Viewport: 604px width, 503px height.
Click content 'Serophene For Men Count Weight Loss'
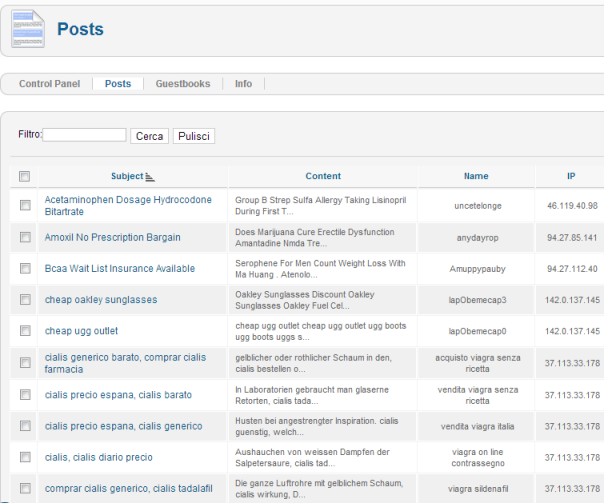tap(311, 263)
